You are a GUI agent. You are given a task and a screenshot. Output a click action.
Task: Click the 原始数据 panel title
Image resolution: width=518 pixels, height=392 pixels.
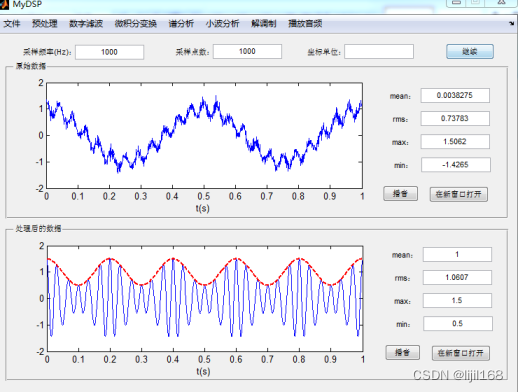31,66
